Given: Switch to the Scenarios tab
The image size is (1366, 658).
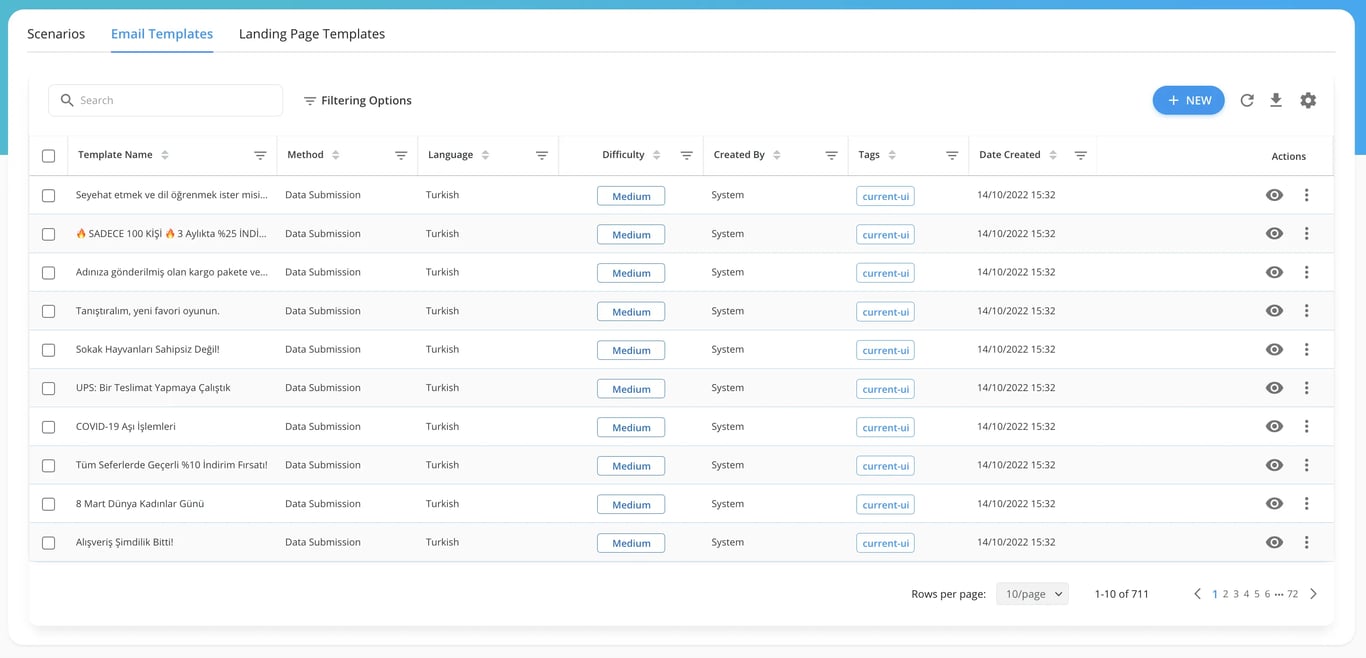Looking at the screenshot, I should (x=55, y=33).
